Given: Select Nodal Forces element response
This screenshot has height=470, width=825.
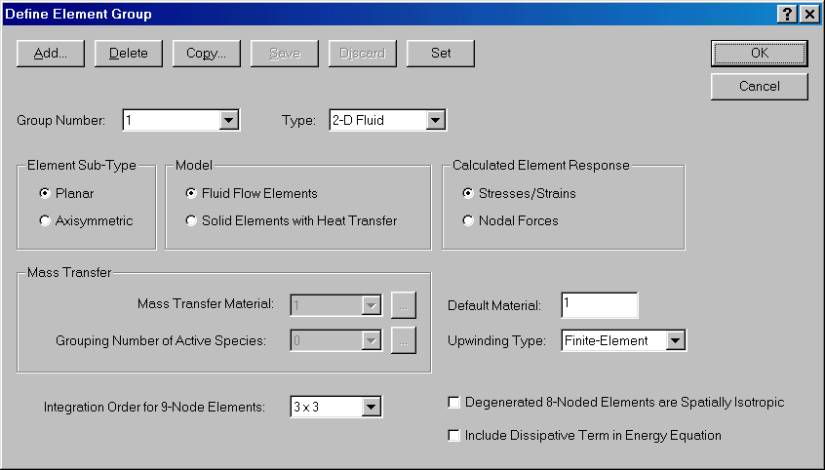Looking at the screenshot, I should (x=469, y=220).
